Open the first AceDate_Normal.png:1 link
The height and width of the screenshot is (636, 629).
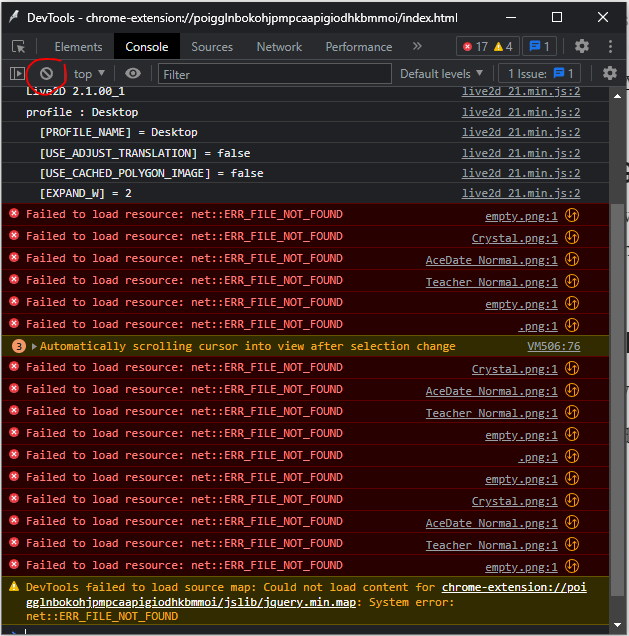tap(492, 260)
